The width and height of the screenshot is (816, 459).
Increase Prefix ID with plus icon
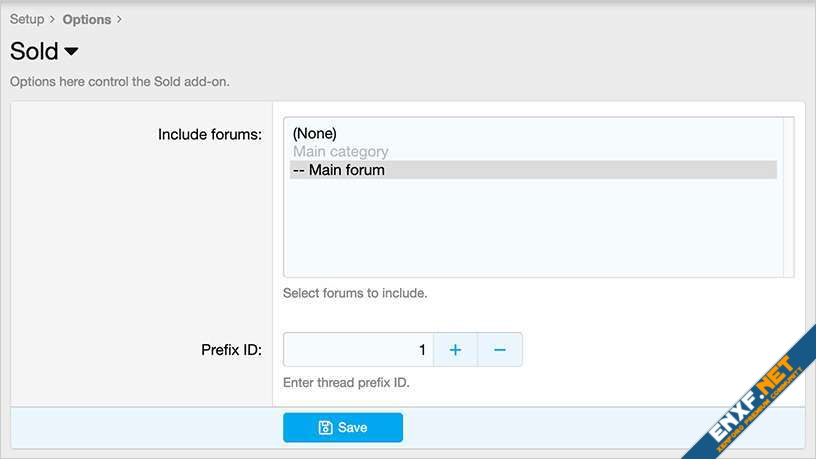pos(455,350)
